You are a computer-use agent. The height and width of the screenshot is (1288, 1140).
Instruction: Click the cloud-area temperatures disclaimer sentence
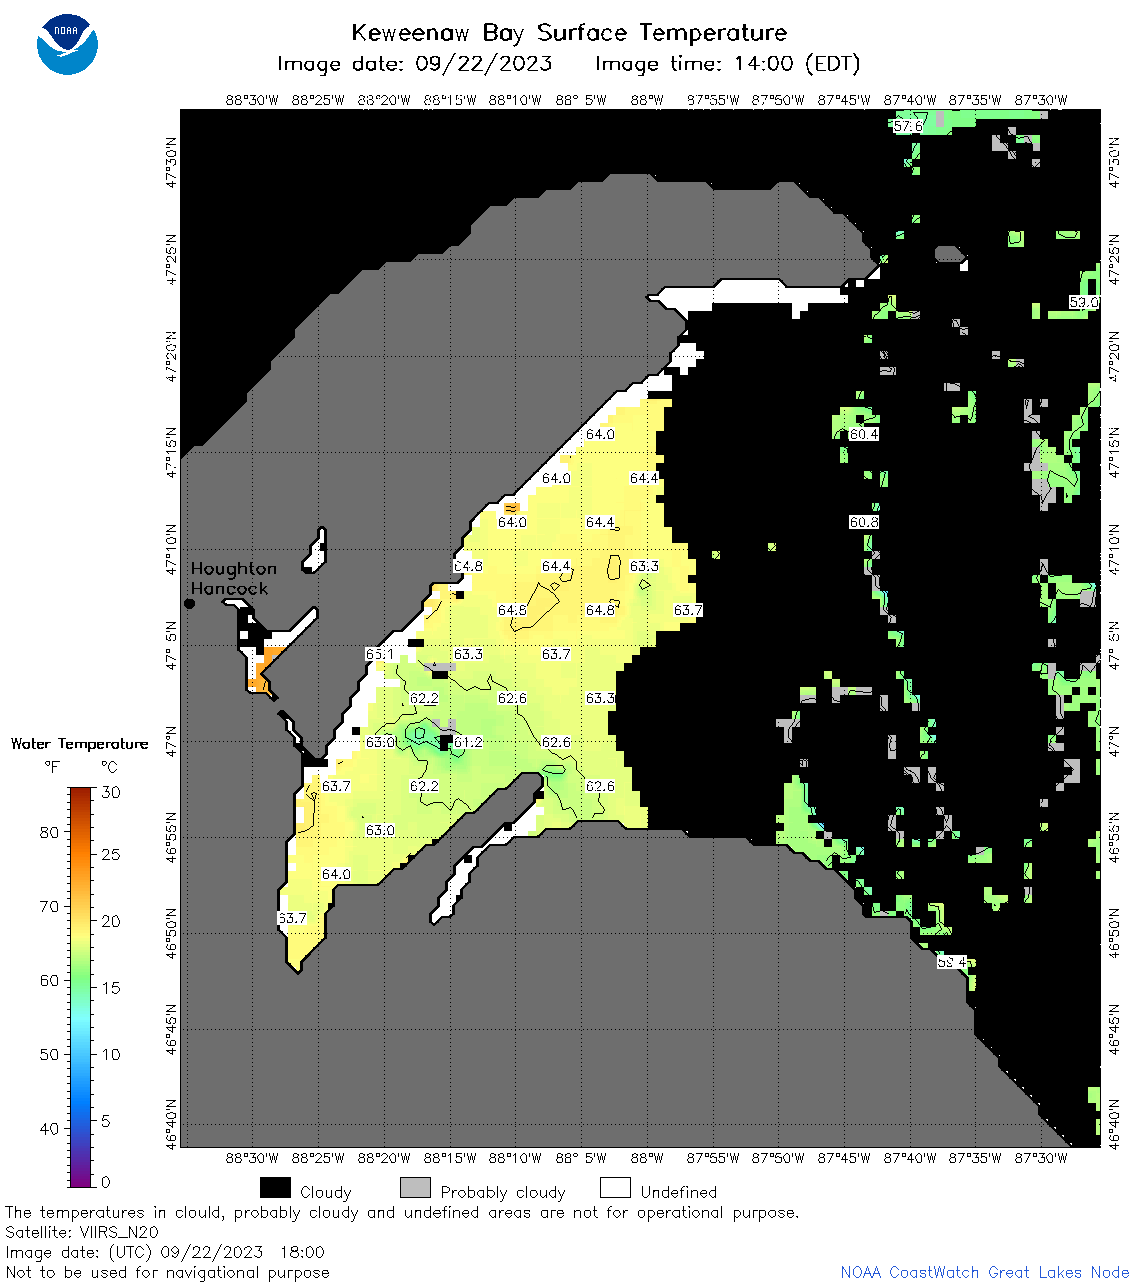pos(402,1213)
